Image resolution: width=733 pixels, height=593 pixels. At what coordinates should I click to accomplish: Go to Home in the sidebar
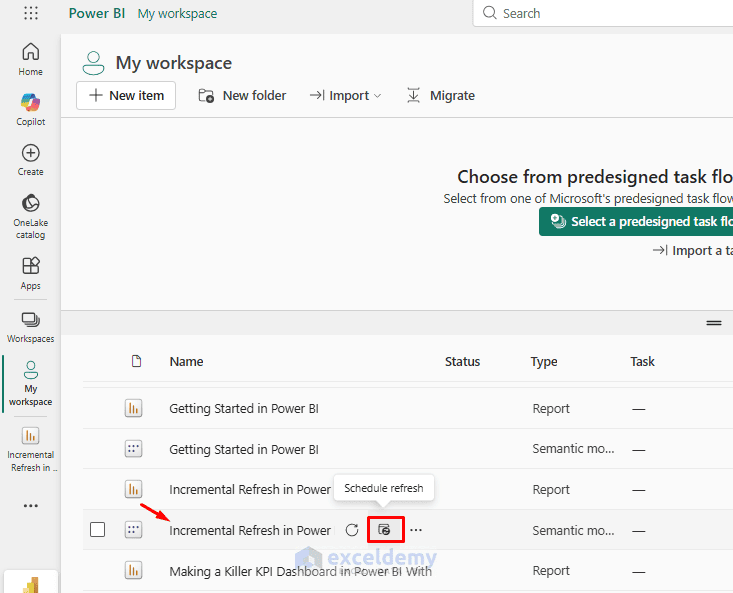(x=31, y=59)
